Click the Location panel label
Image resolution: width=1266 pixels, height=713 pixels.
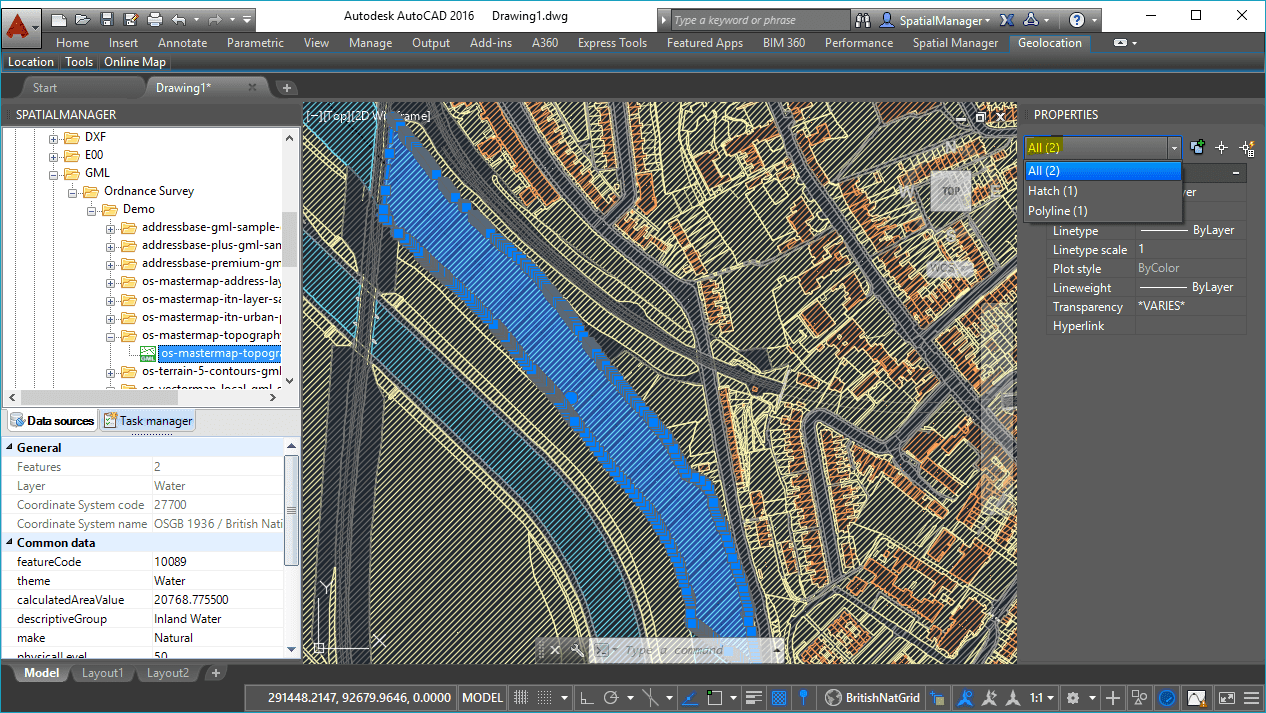pyautogui.click(x=31, y=62)
